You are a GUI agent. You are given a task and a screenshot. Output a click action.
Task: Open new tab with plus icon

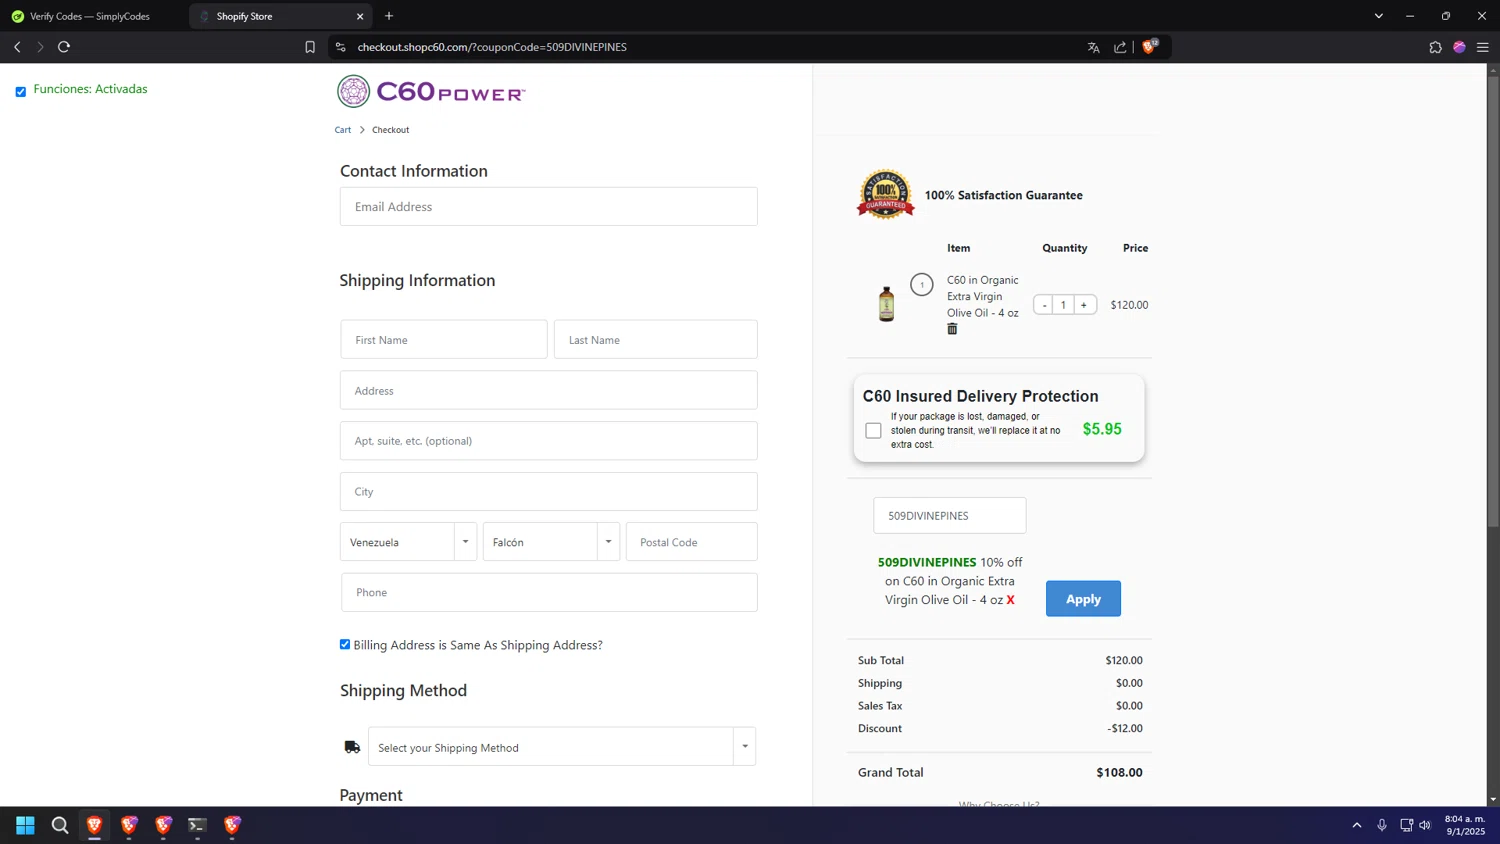389,16
